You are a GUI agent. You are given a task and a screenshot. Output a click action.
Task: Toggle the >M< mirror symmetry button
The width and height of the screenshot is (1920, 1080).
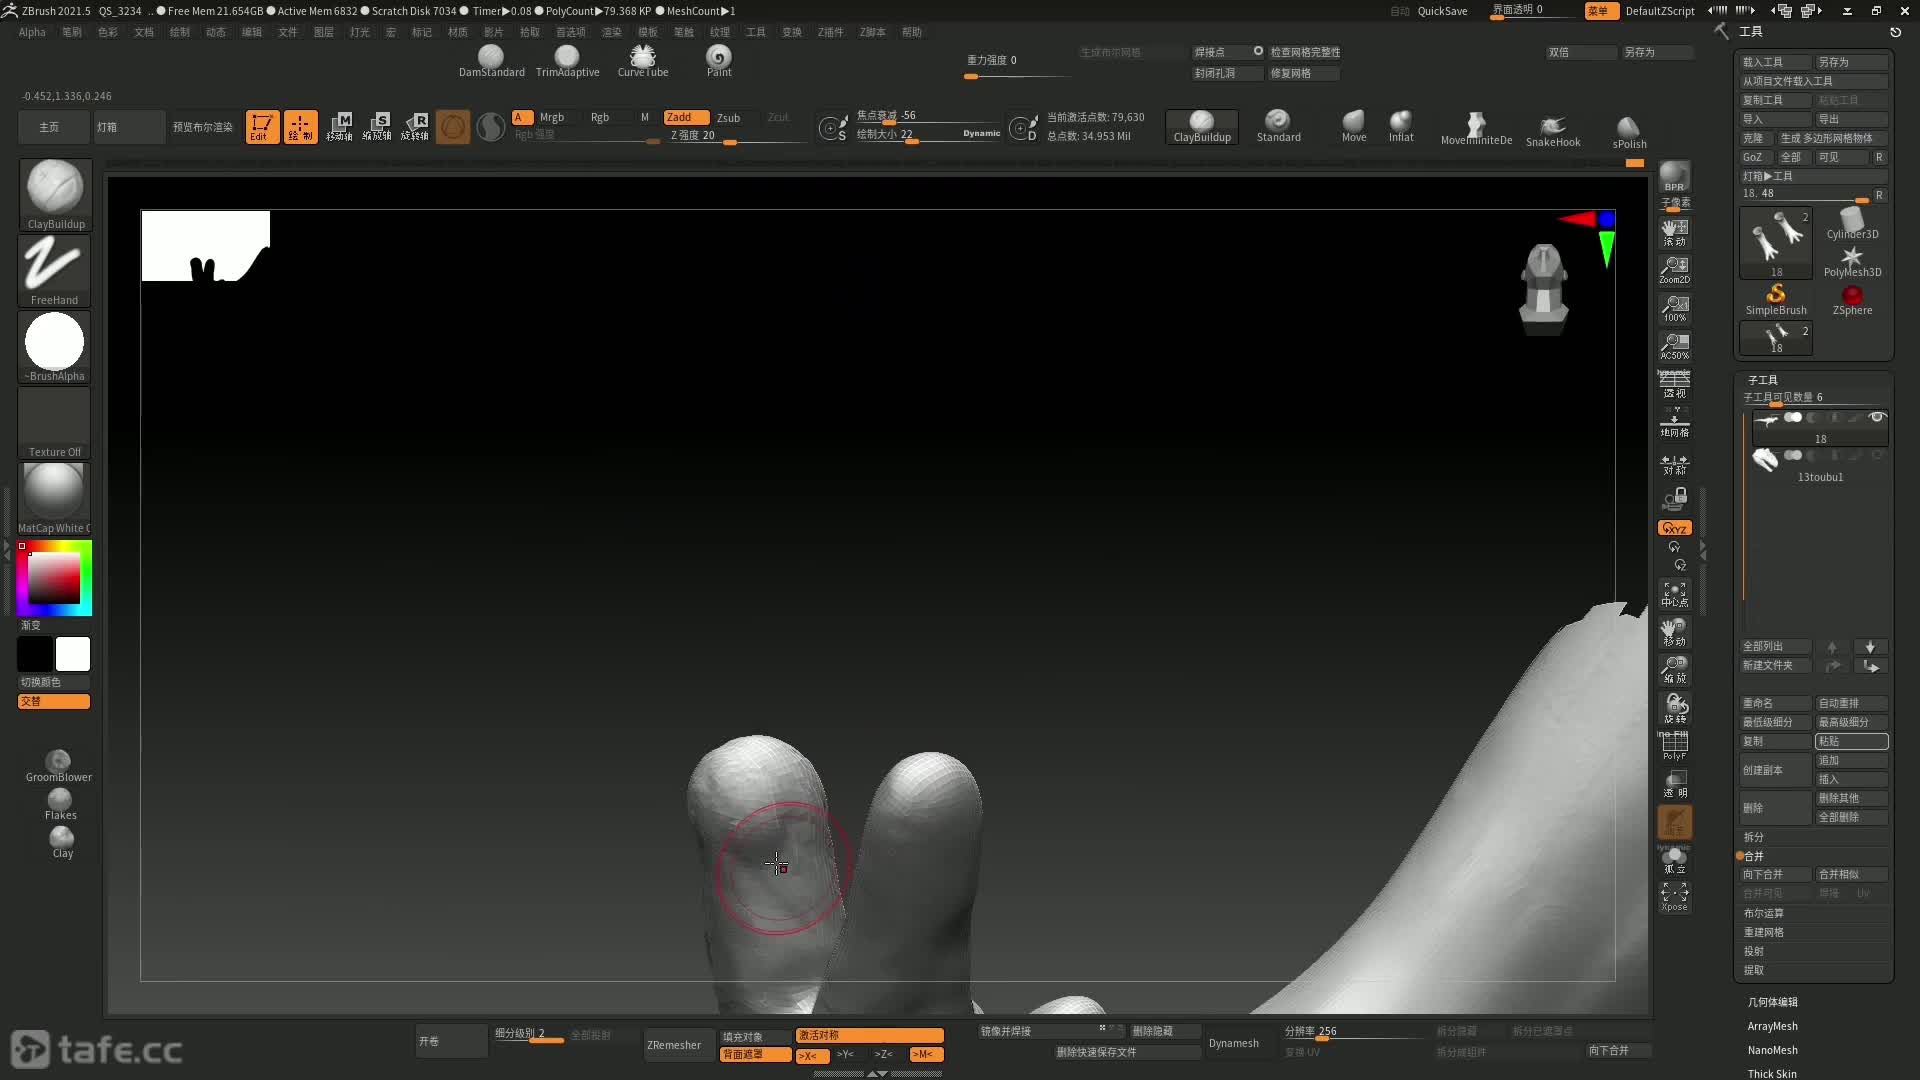tap(926, 1055)
